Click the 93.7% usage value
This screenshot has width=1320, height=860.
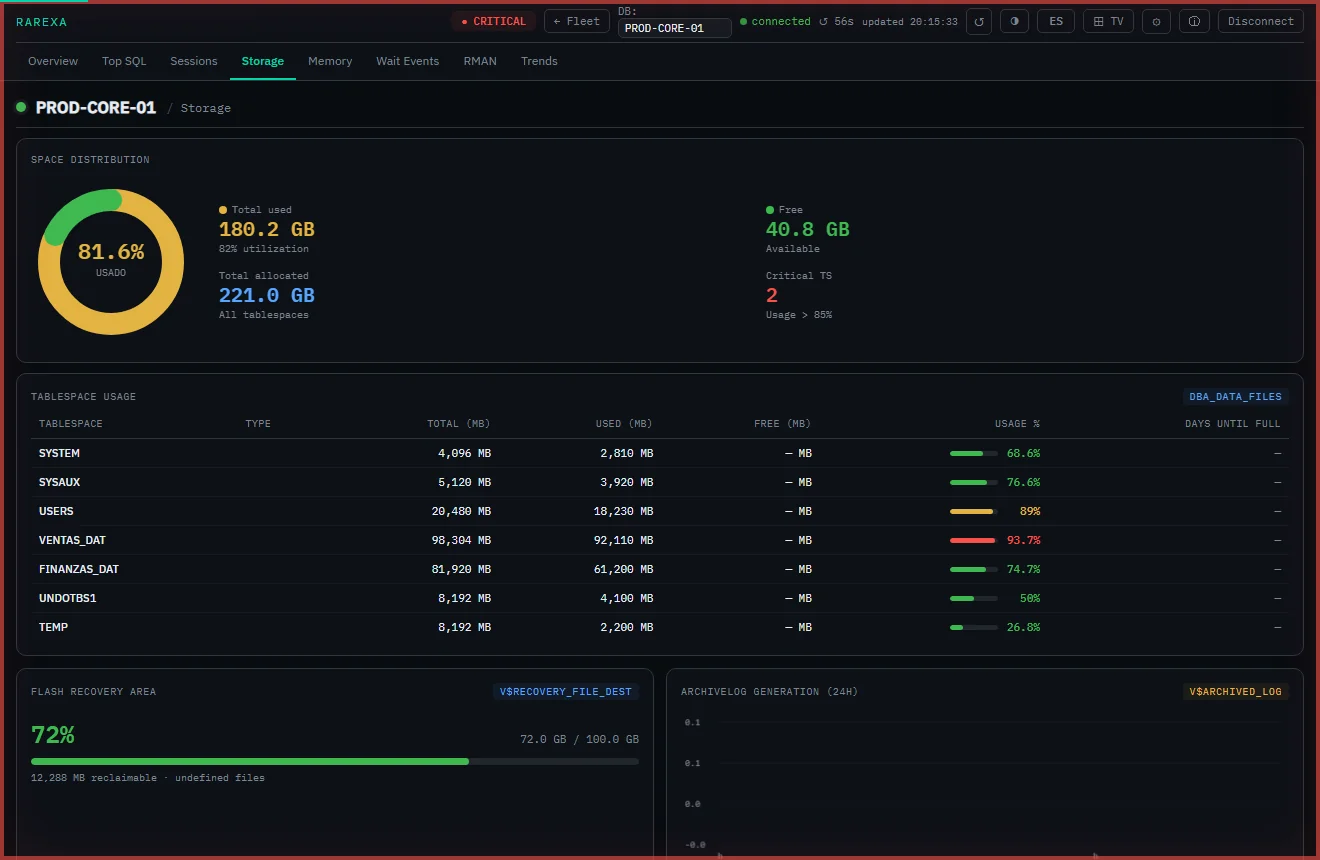[1023, 540]
